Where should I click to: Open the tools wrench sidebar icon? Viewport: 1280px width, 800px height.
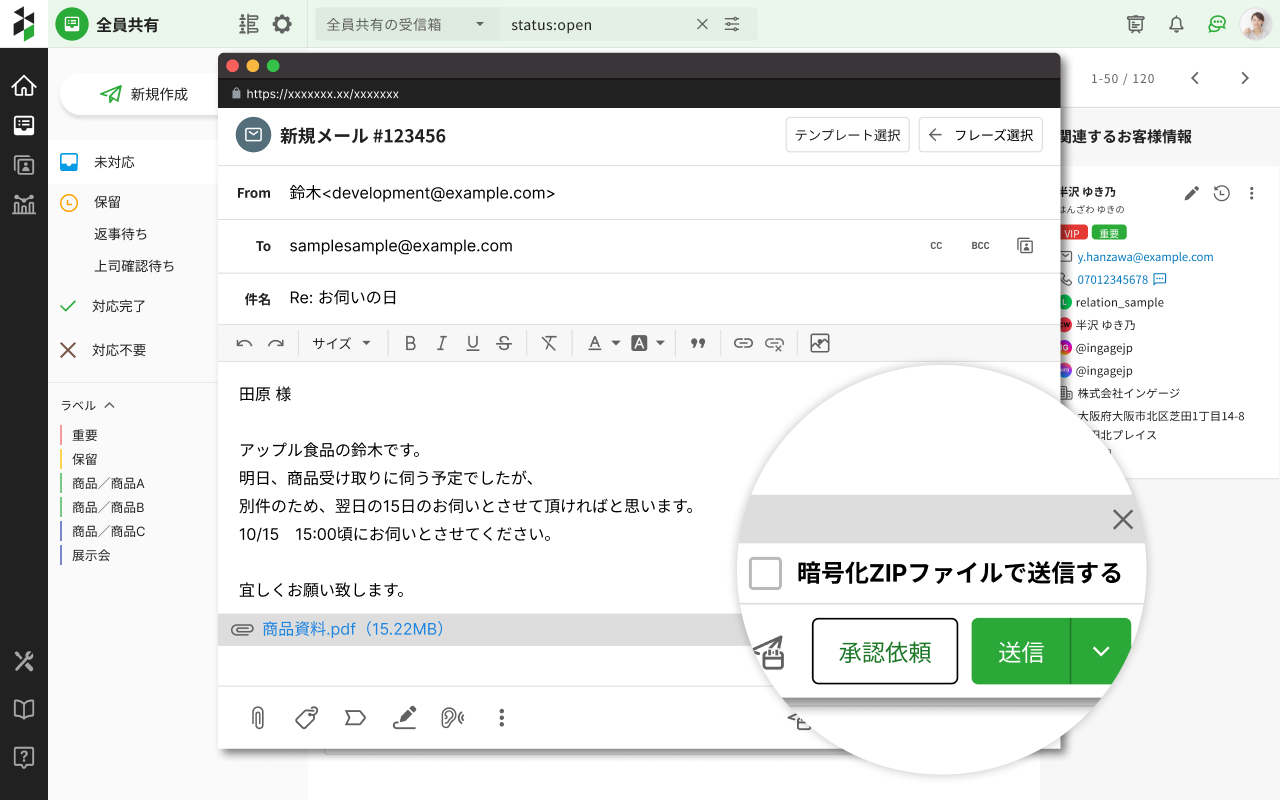click(x=24, y=661)
